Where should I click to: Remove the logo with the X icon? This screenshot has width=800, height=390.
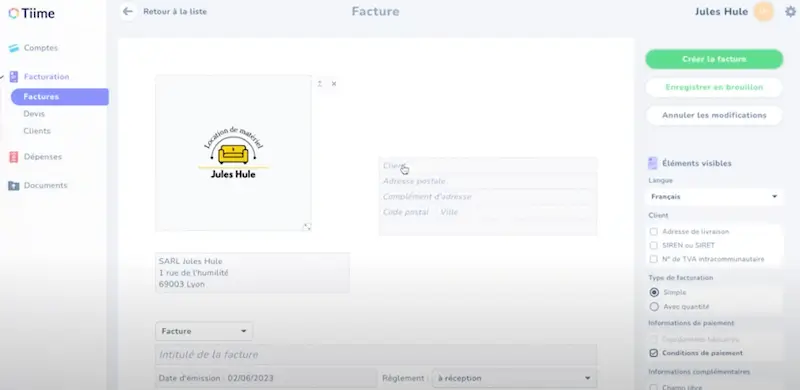coord(334,84)
